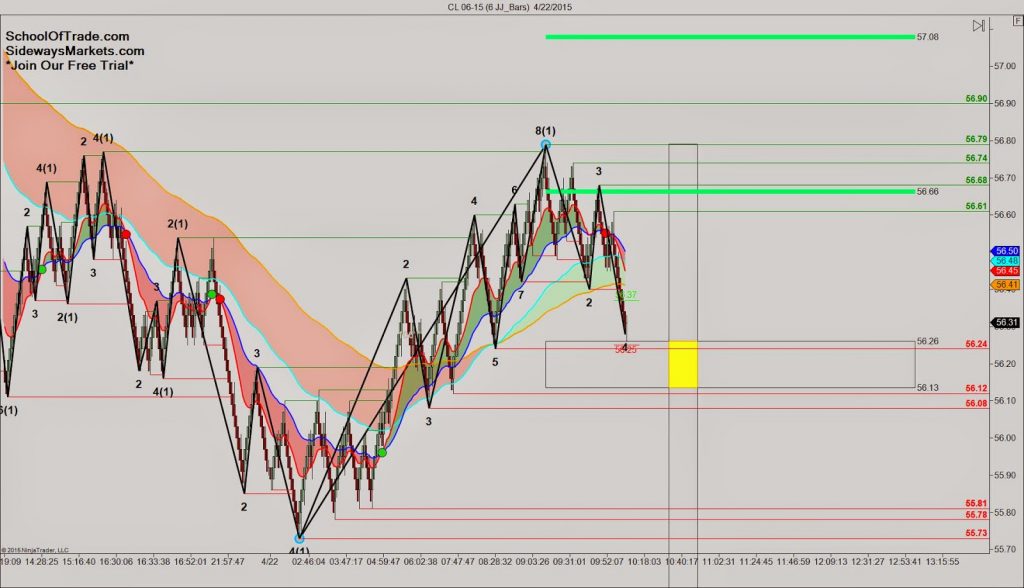The width and height of the screenshot is (1024, 588).
Task: Click the *Join Our Free Trial* text
Action: click(70, 65)
